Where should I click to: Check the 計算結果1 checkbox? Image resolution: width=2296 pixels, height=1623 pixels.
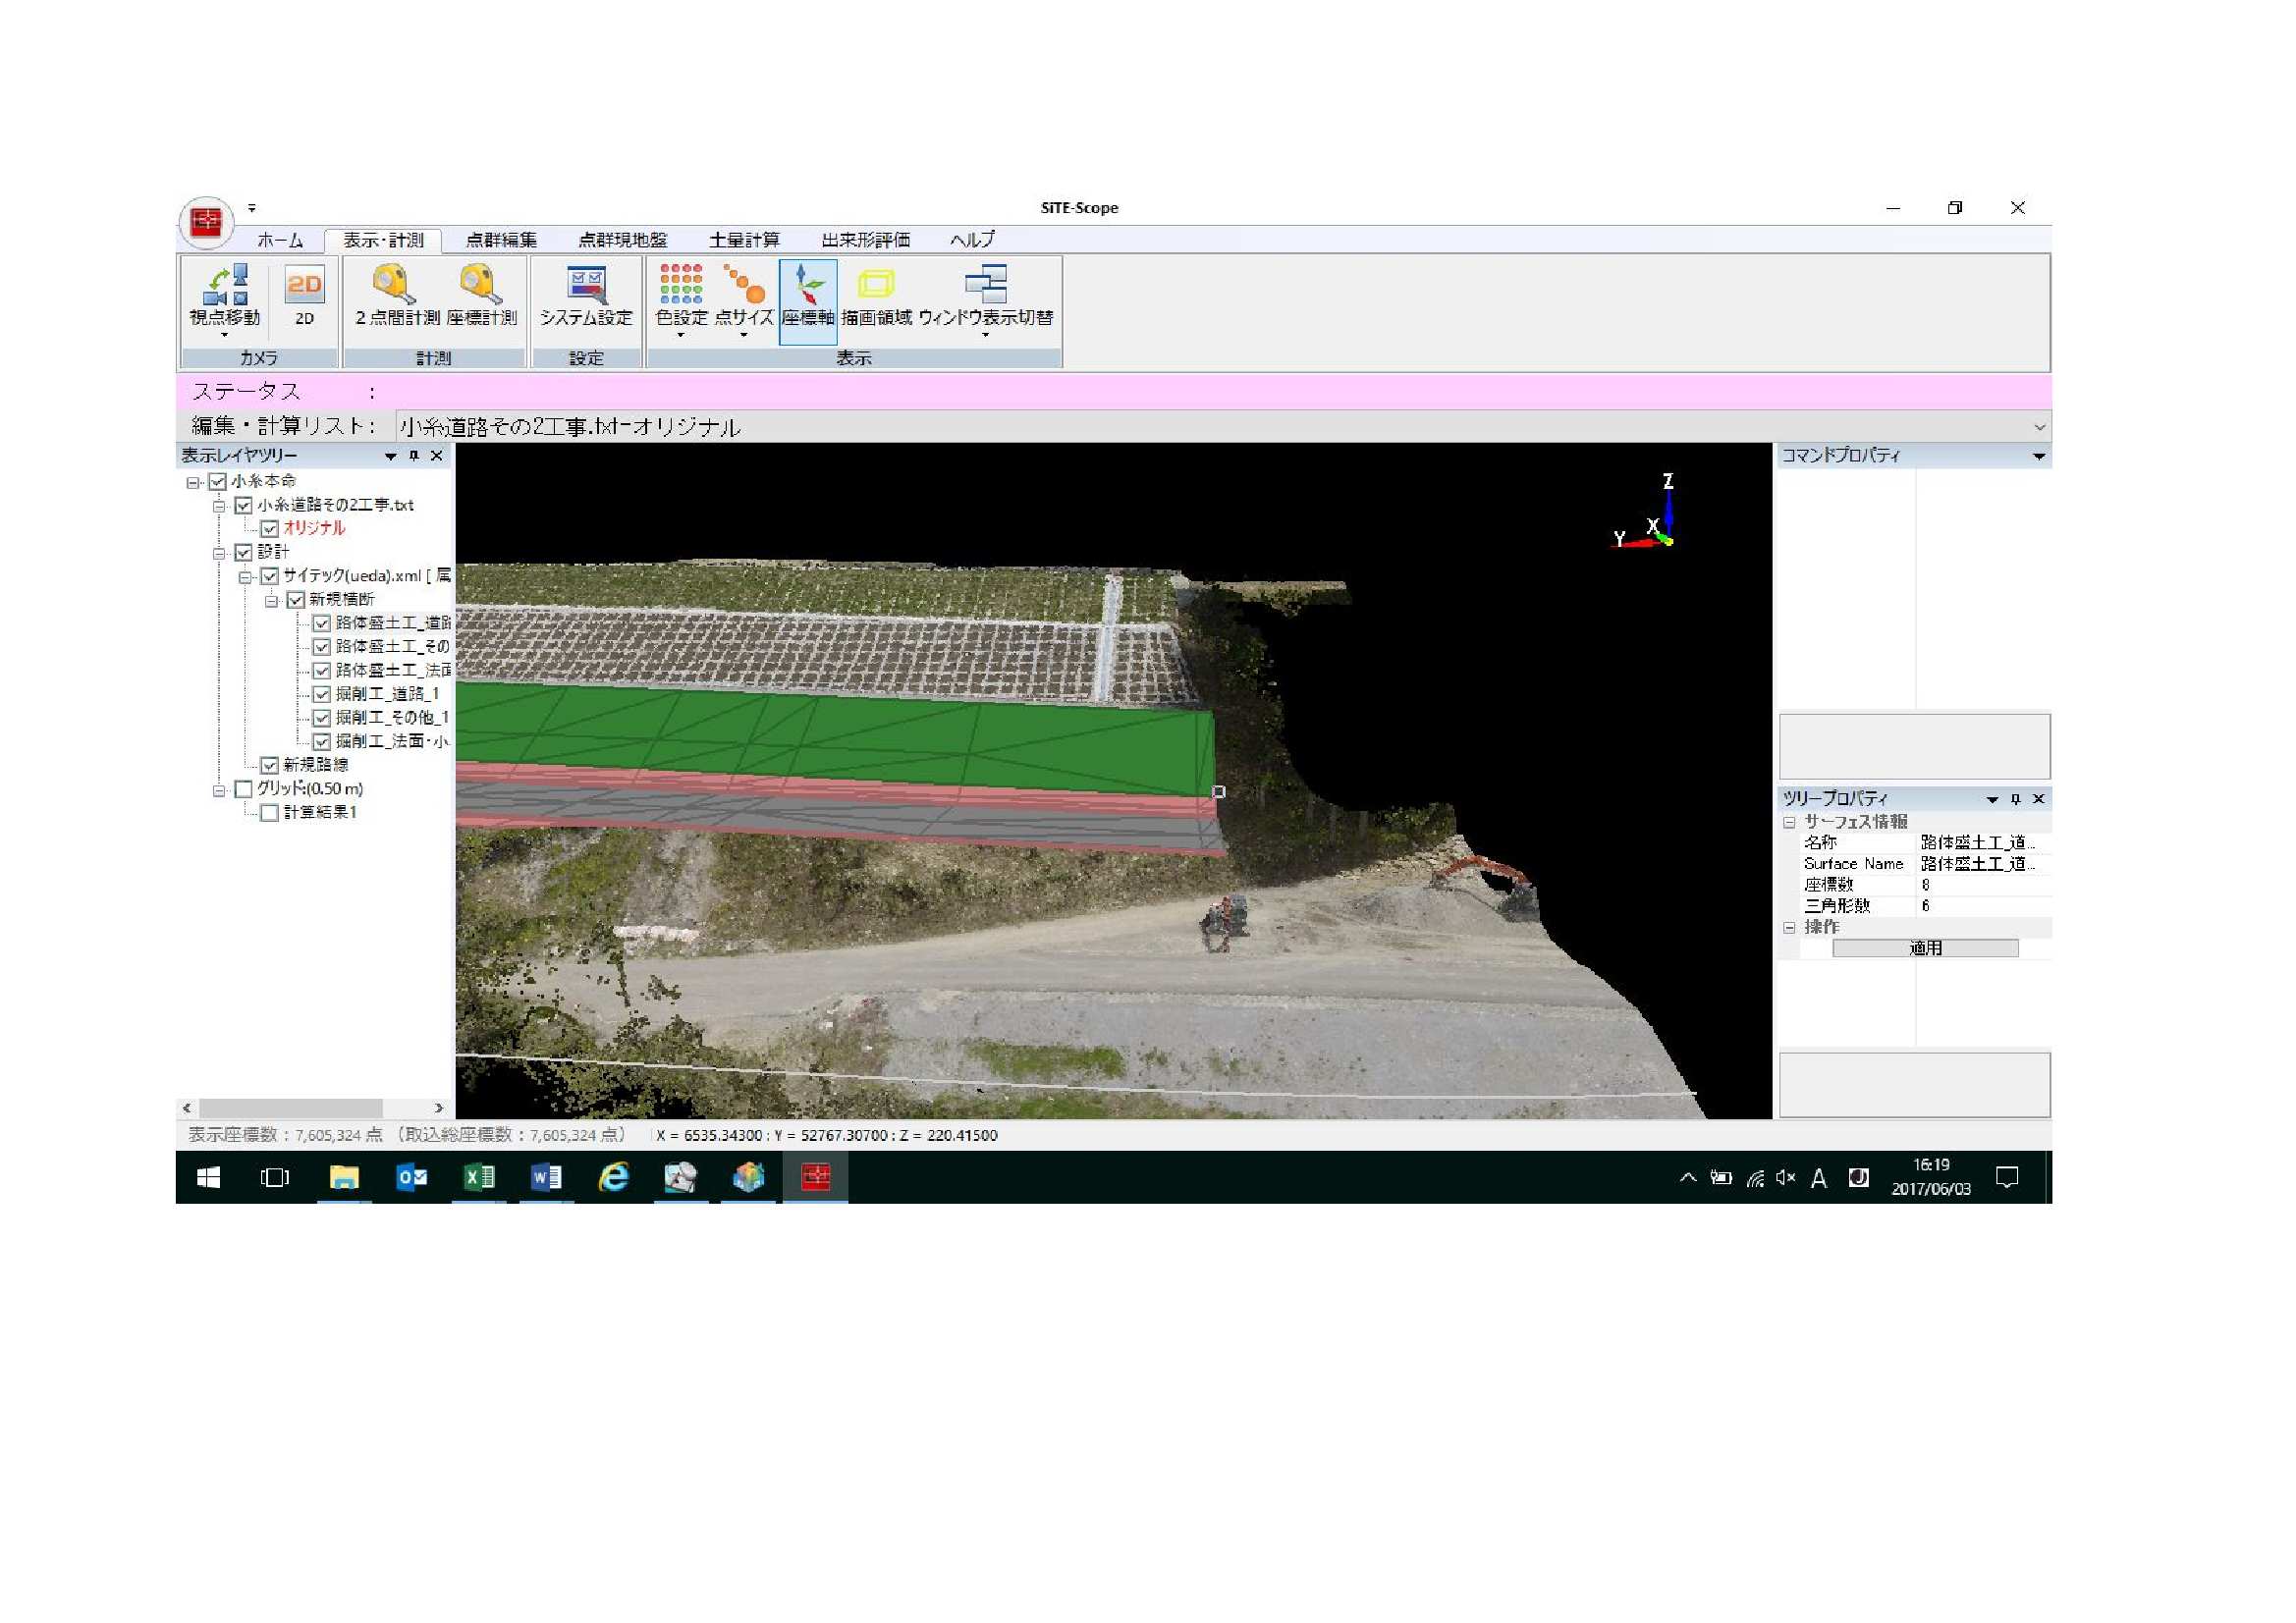(x=269, y=813)
